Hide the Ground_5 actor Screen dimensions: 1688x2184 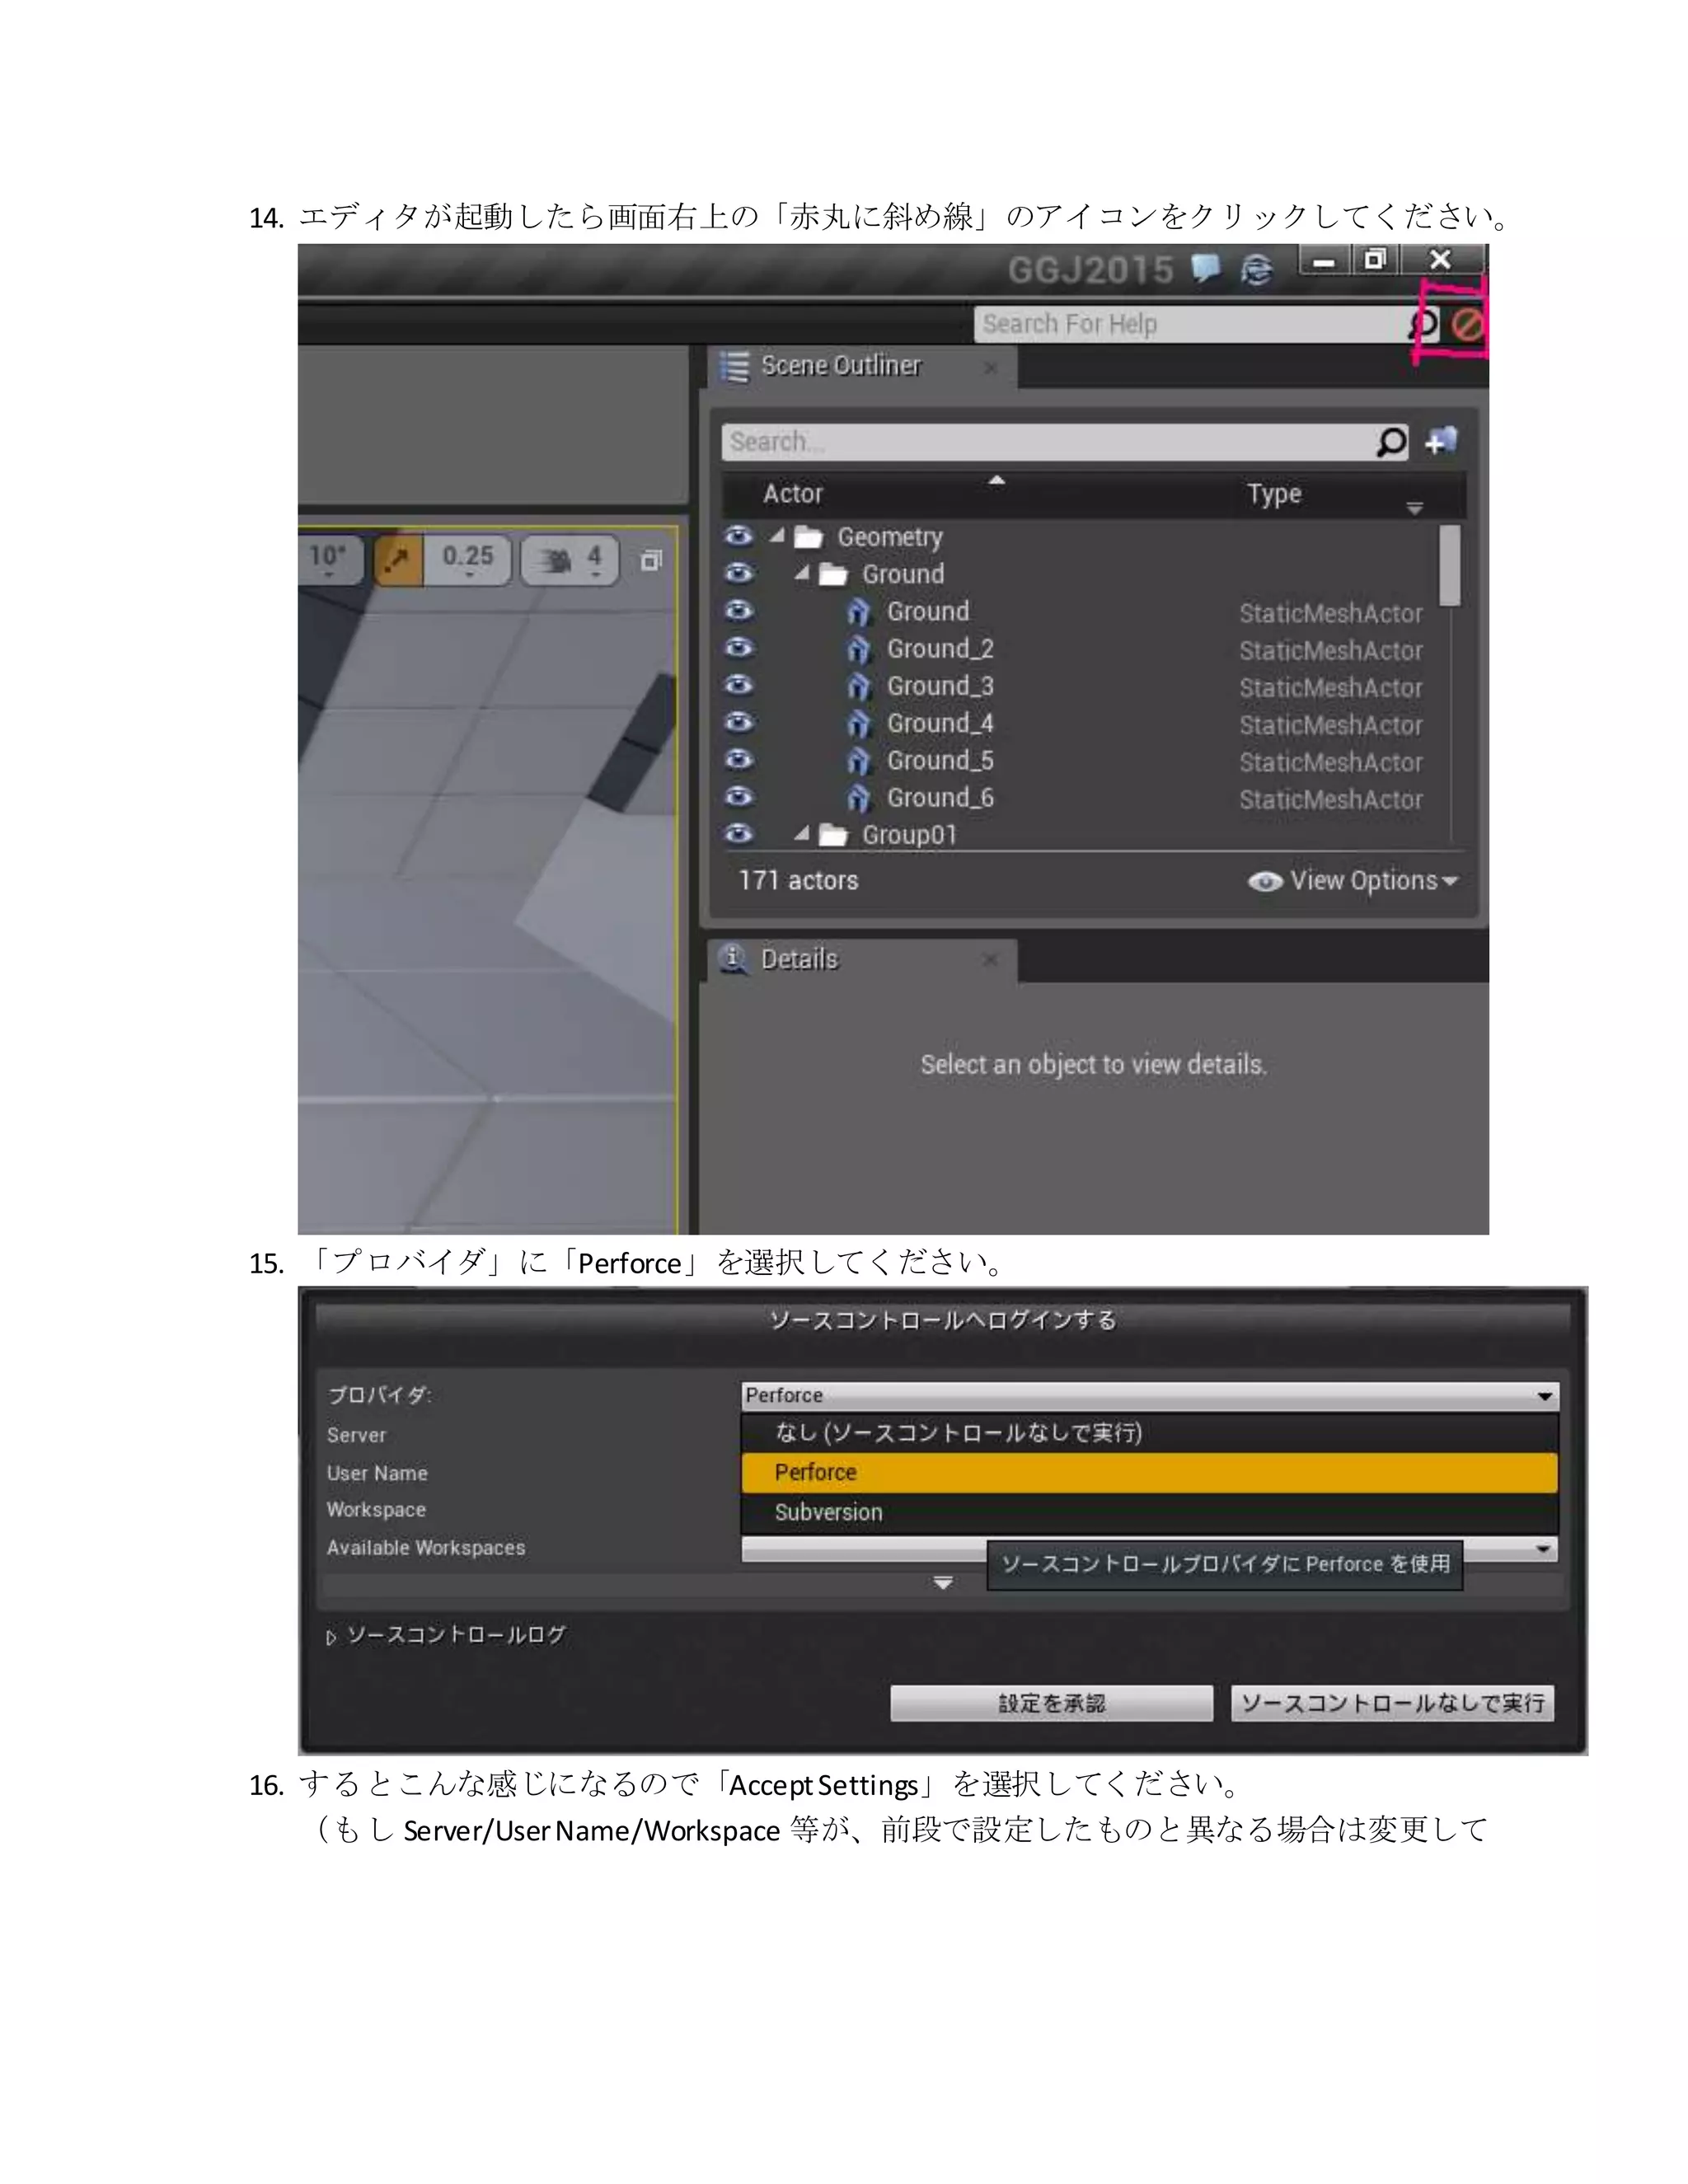738,760
